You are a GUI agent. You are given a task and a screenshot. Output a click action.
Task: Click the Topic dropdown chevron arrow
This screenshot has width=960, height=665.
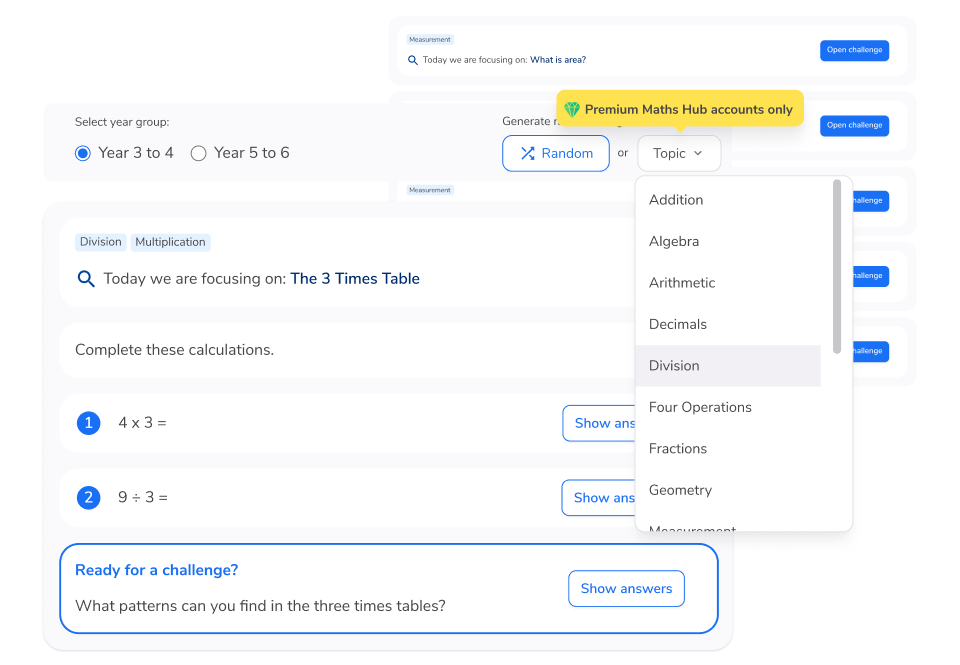tap(698, 153)
